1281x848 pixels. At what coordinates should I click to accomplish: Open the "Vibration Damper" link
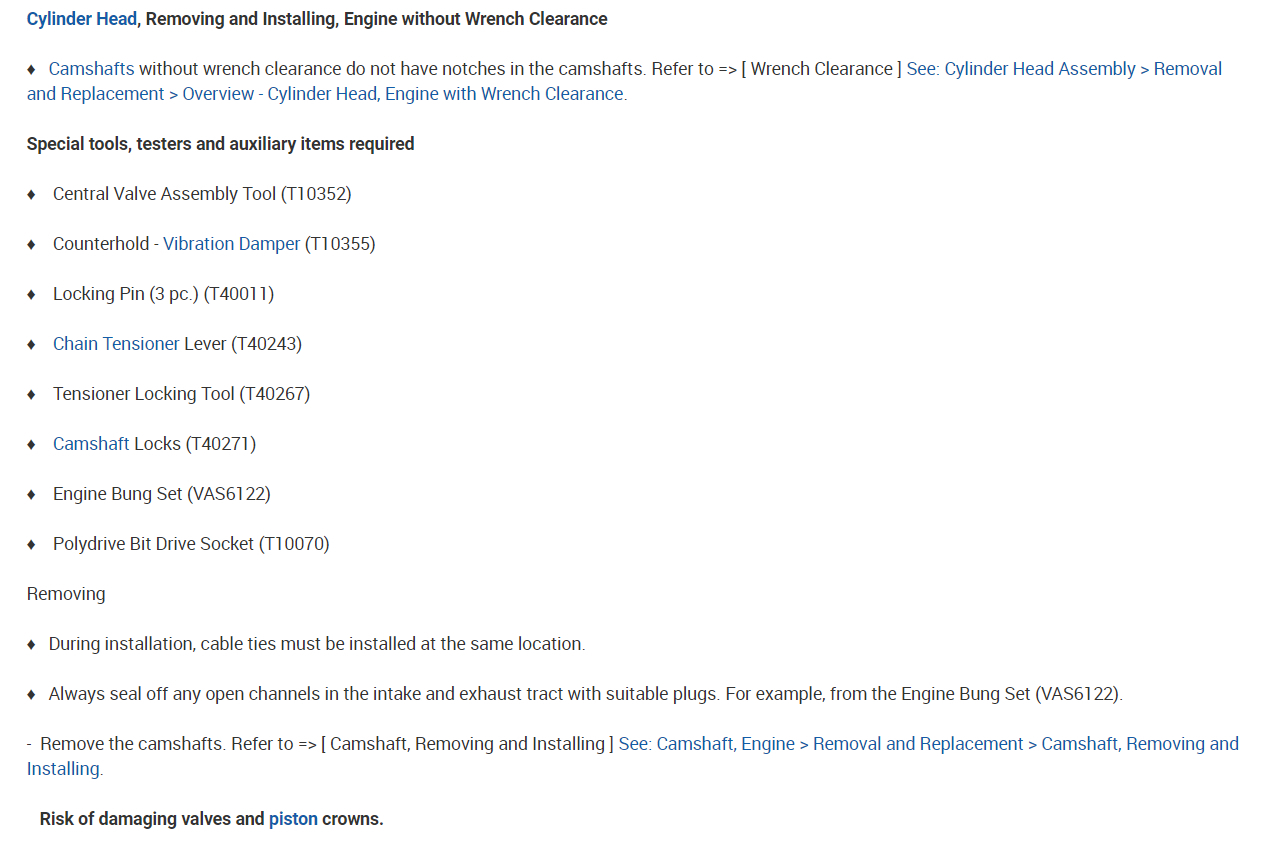(231, 244)
